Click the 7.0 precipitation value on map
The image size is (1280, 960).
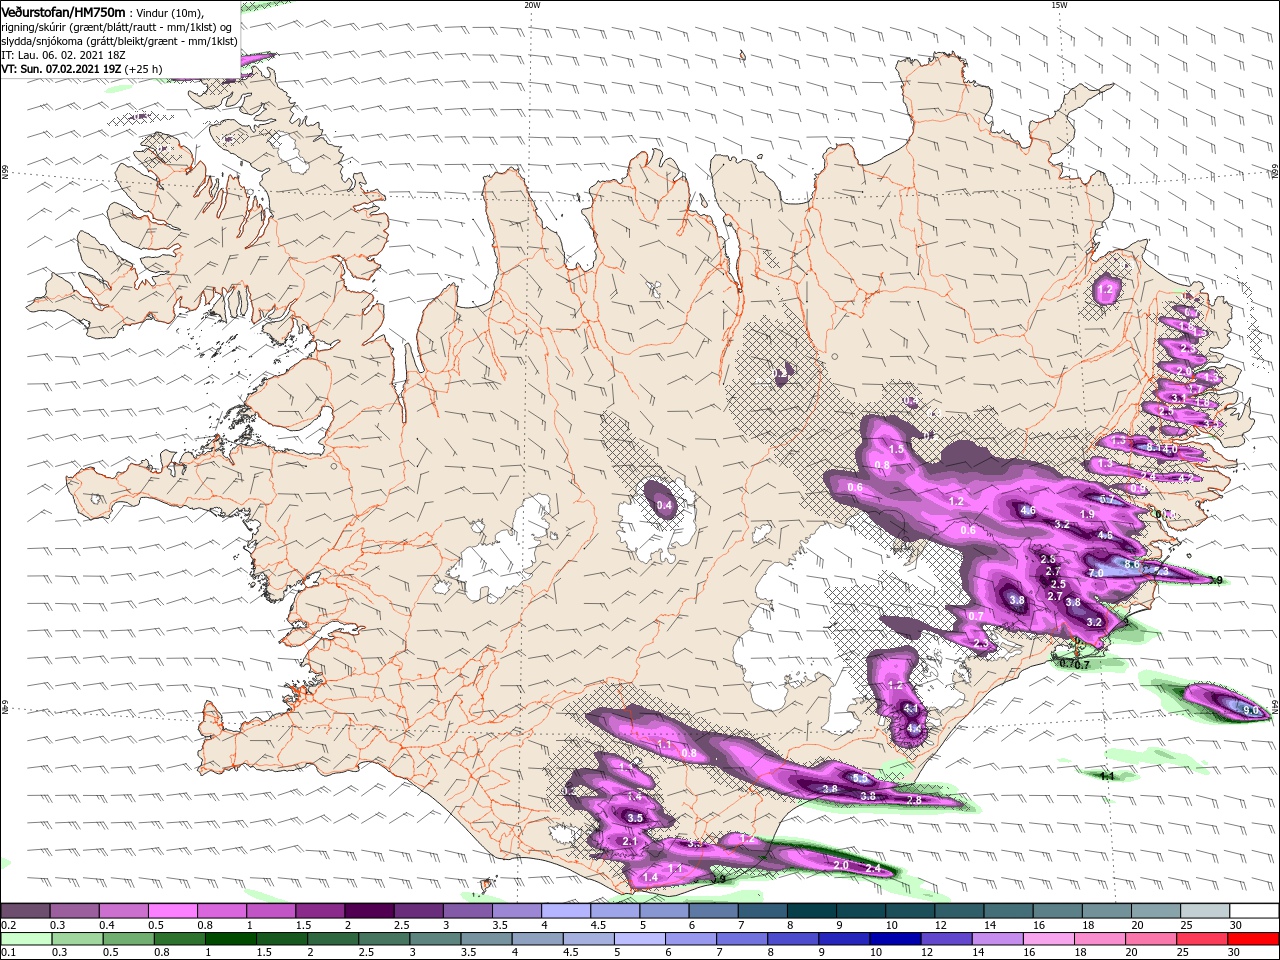pyautogui.click(x=1096, y=573)
